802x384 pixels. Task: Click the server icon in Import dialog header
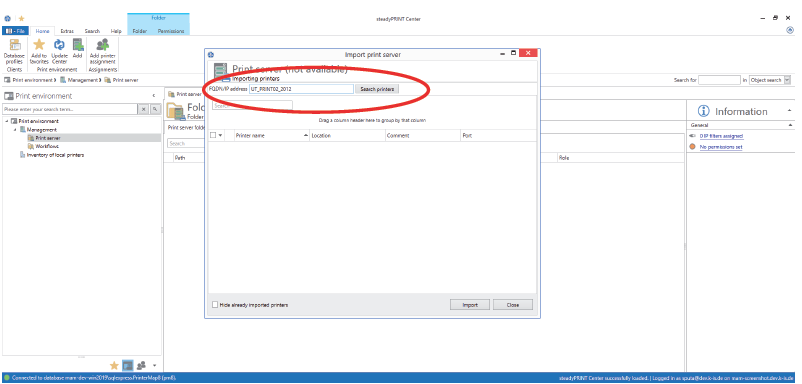(220, 72)
